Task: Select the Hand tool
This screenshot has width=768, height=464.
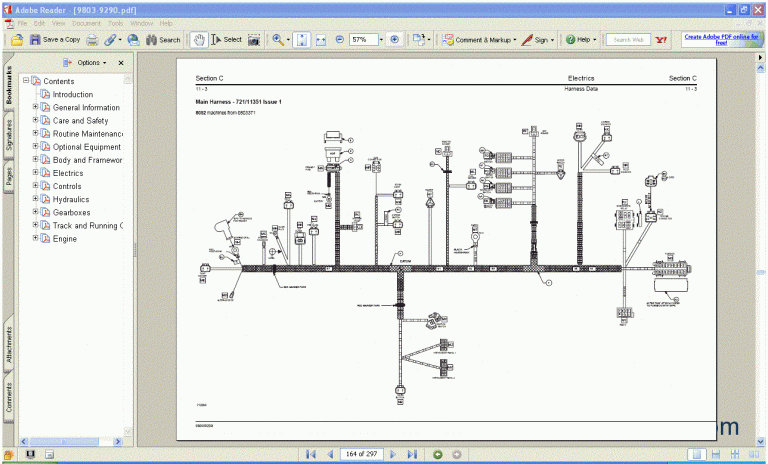Action: pos(199,40)
